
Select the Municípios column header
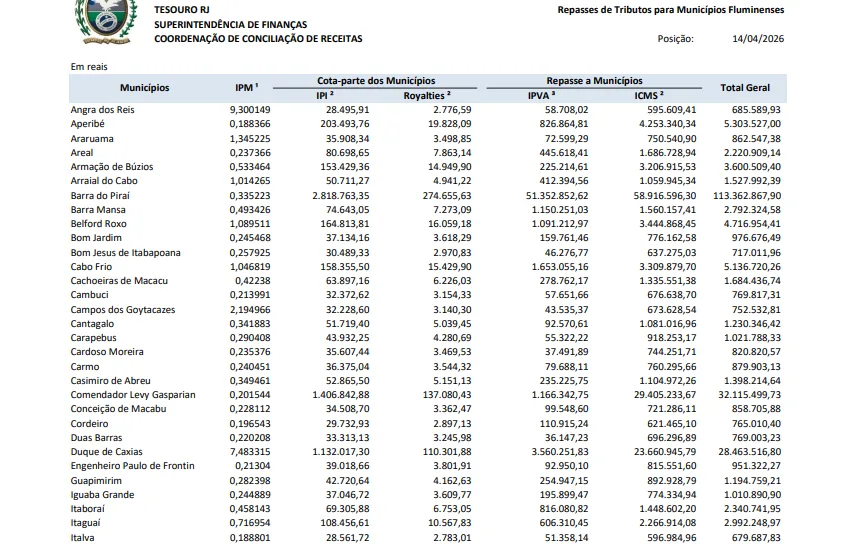[x=144, y=88]
